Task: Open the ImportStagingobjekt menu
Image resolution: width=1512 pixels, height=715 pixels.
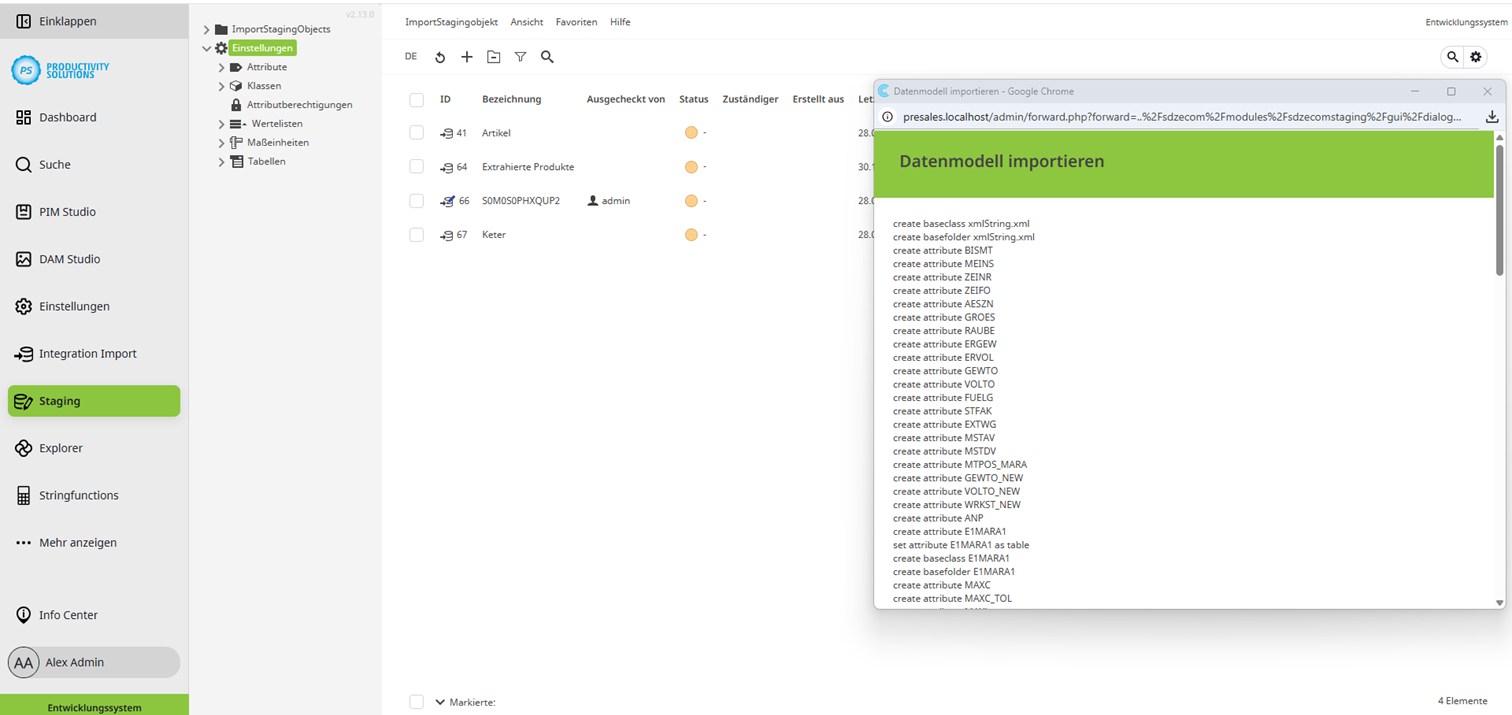Action: pos(451,21)
